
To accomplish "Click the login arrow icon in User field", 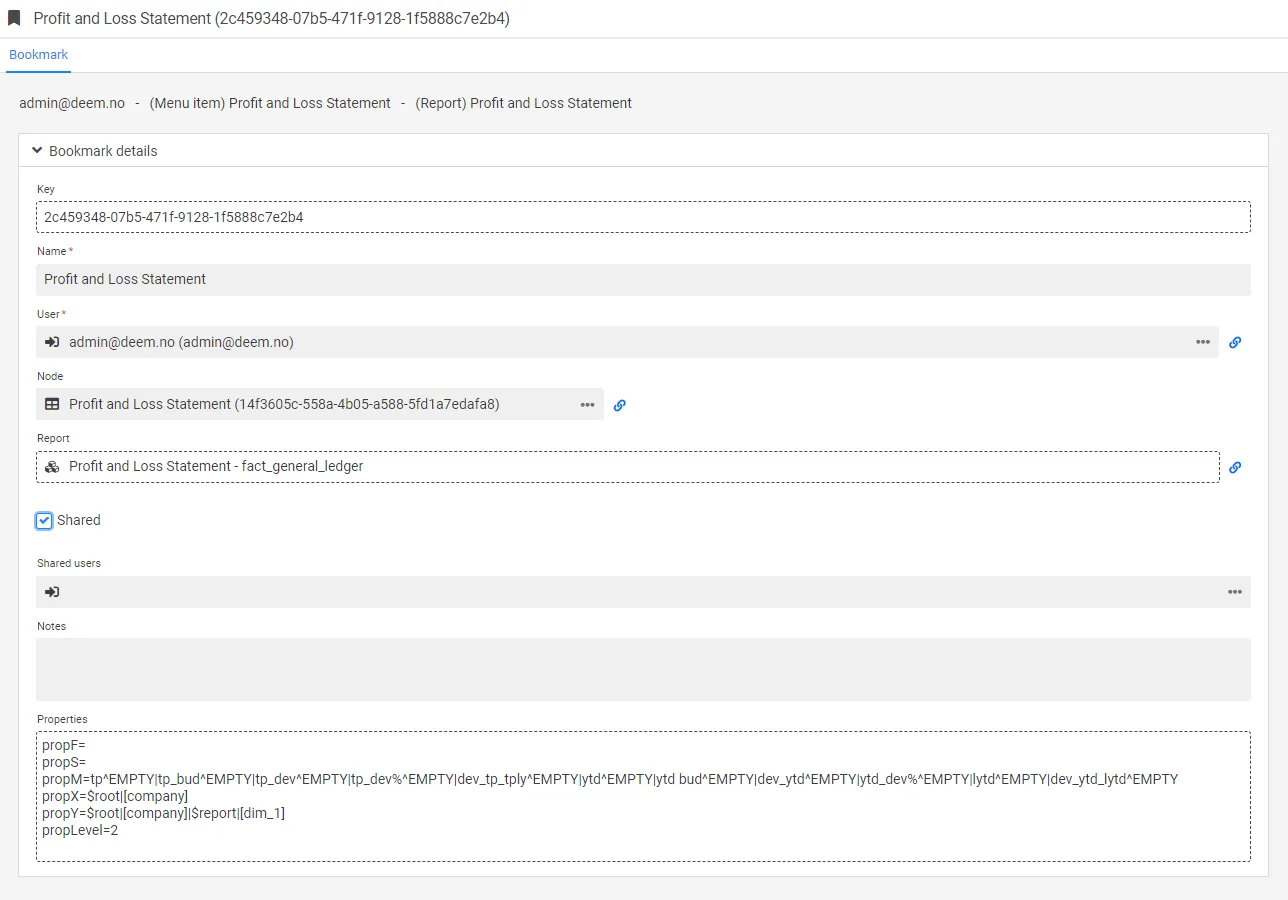I will click(53, 342).
